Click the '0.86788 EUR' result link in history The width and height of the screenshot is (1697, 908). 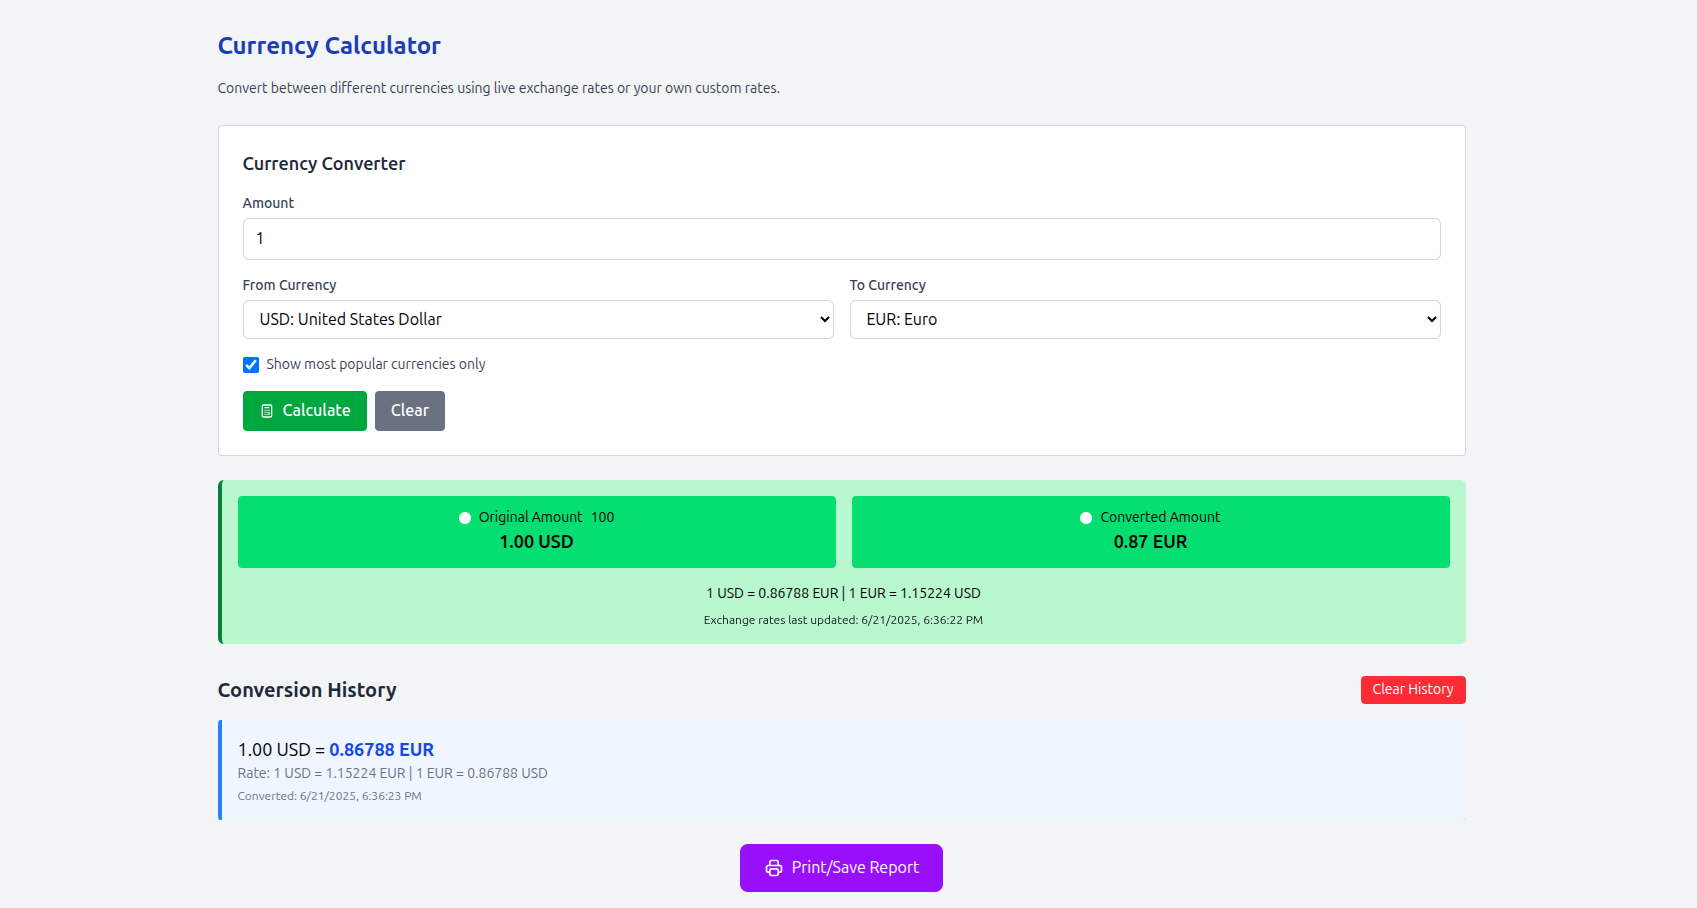click(380, 749)
